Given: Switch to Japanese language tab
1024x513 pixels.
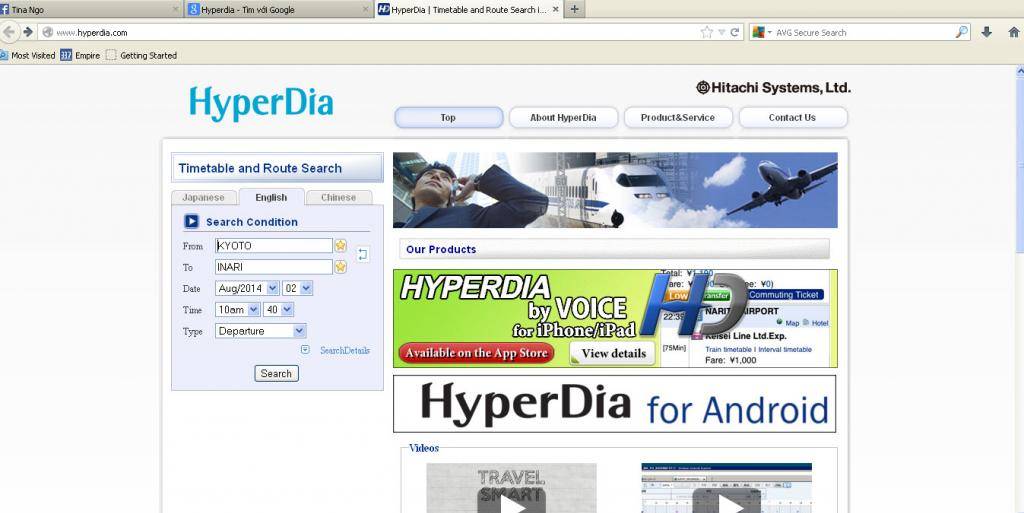Looking at the screenshot, I should (x=203, y=197).
